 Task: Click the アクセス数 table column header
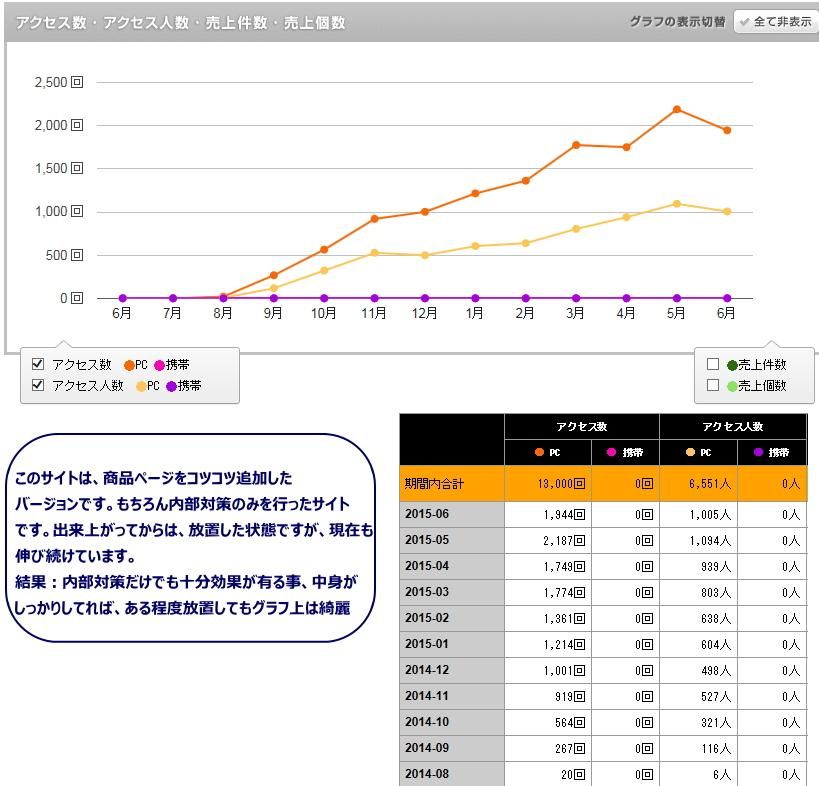pyautogui.click(x=581, y=427)
